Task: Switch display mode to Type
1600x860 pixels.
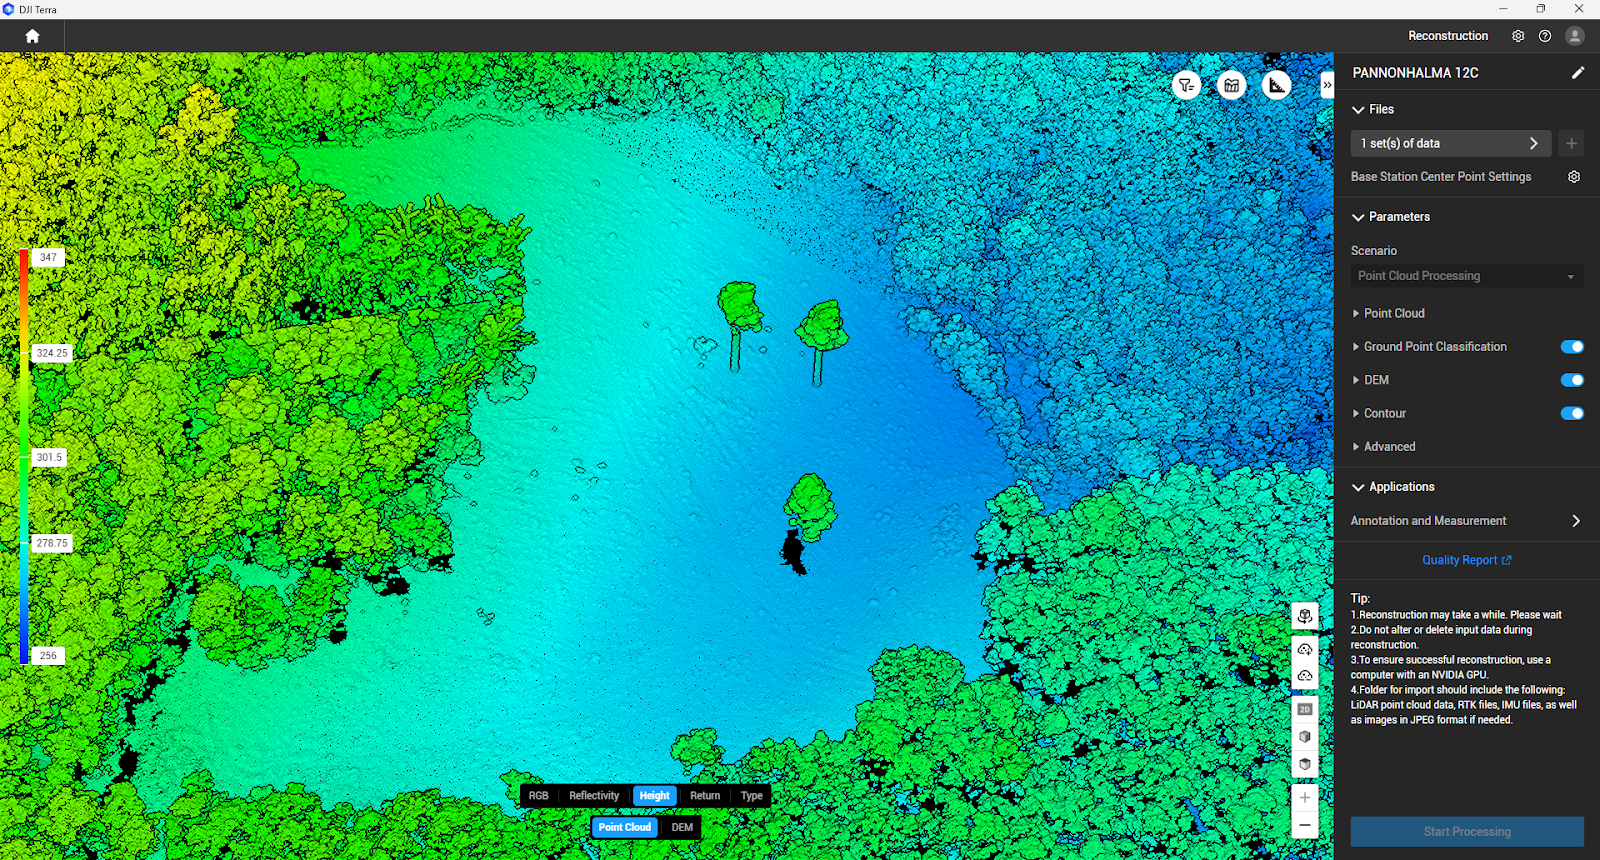Action: pyautogui.click(x=752, y=796)
